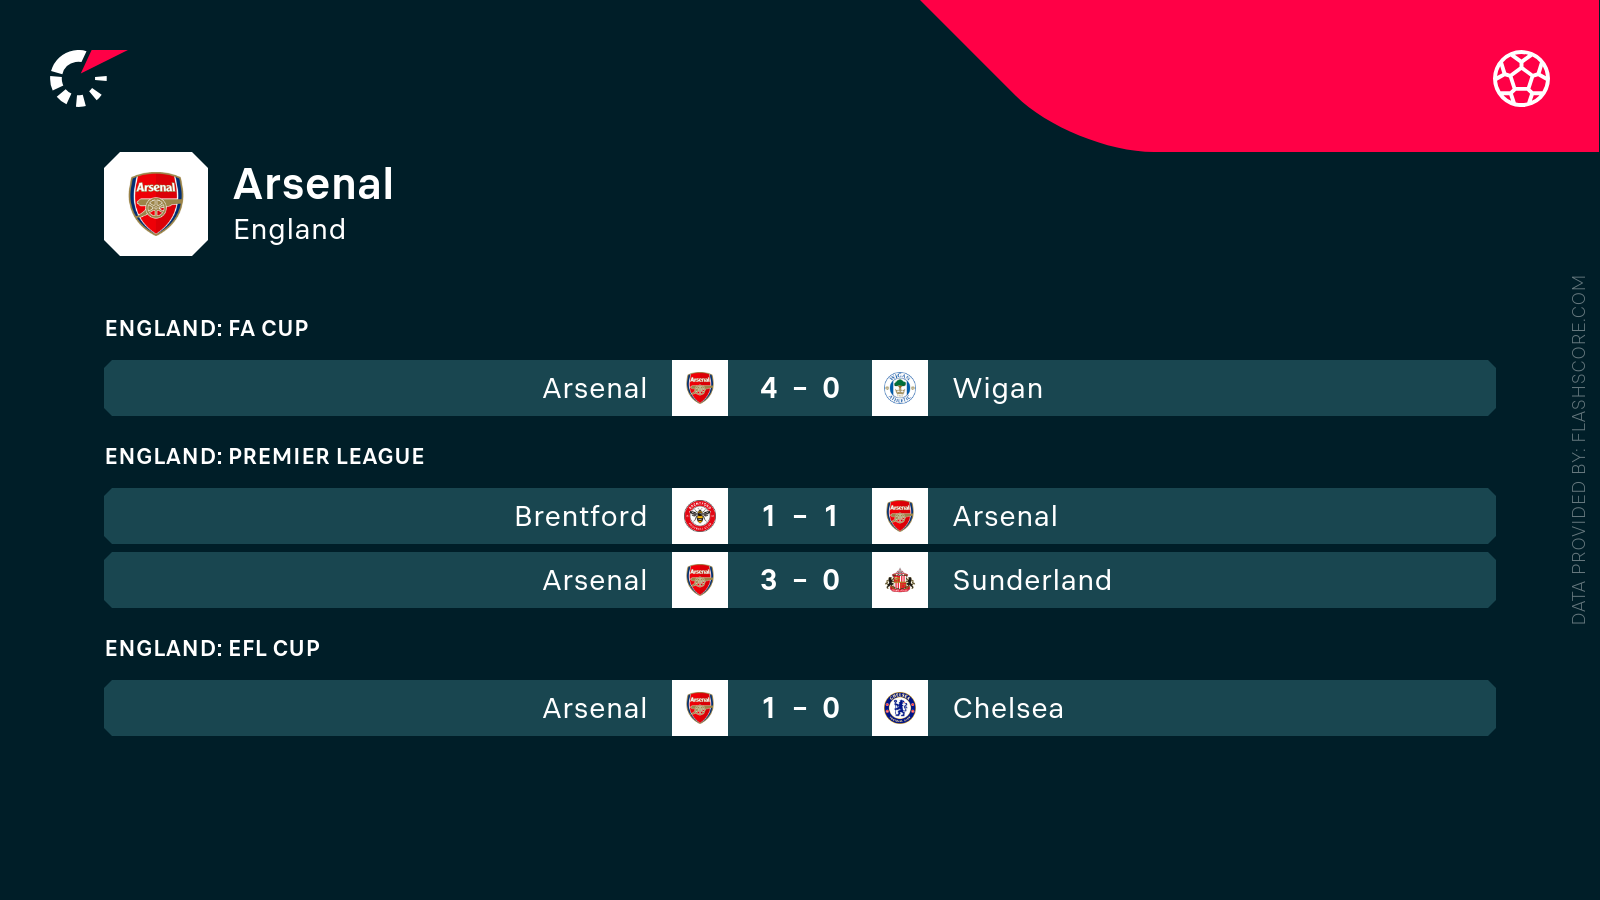Click Brentford's club badge
1600x900 pixels.
[x=700, y=516]
